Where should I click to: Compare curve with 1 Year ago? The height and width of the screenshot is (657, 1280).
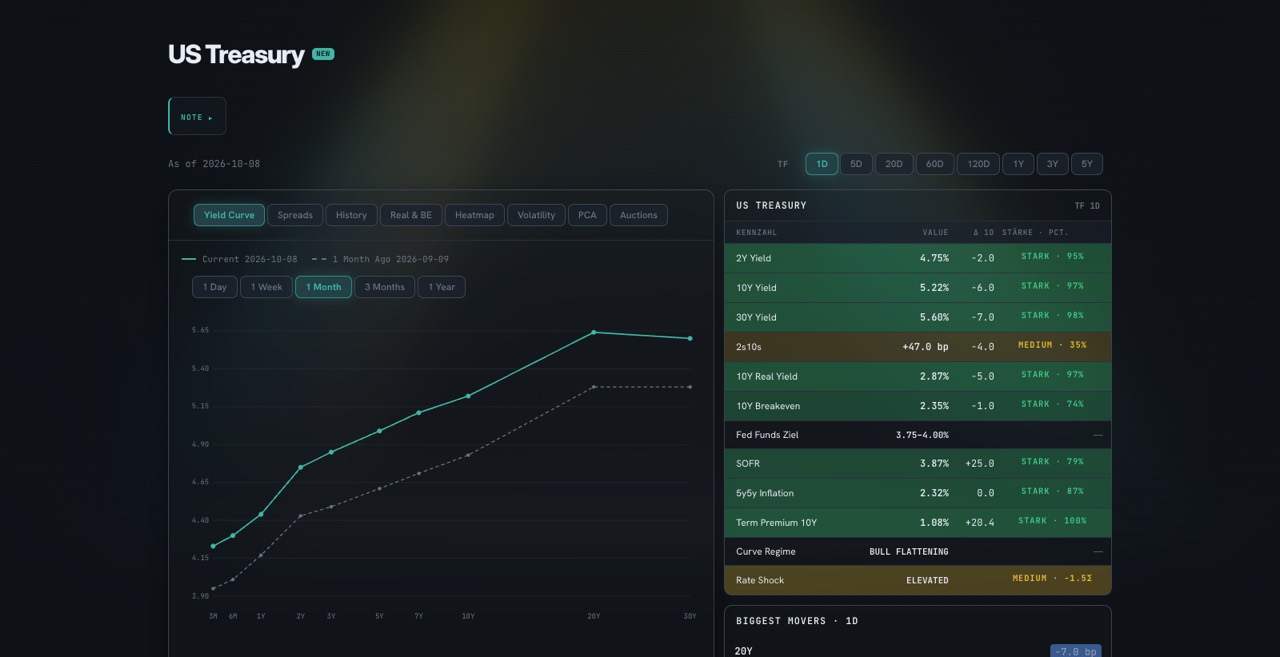[x=441, y=287]
